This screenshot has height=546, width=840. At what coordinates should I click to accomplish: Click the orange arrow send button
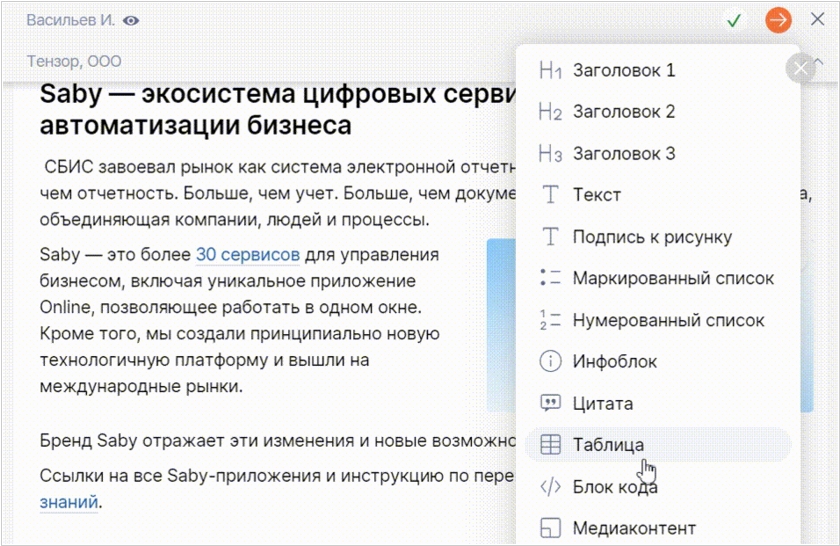point(778,20)
